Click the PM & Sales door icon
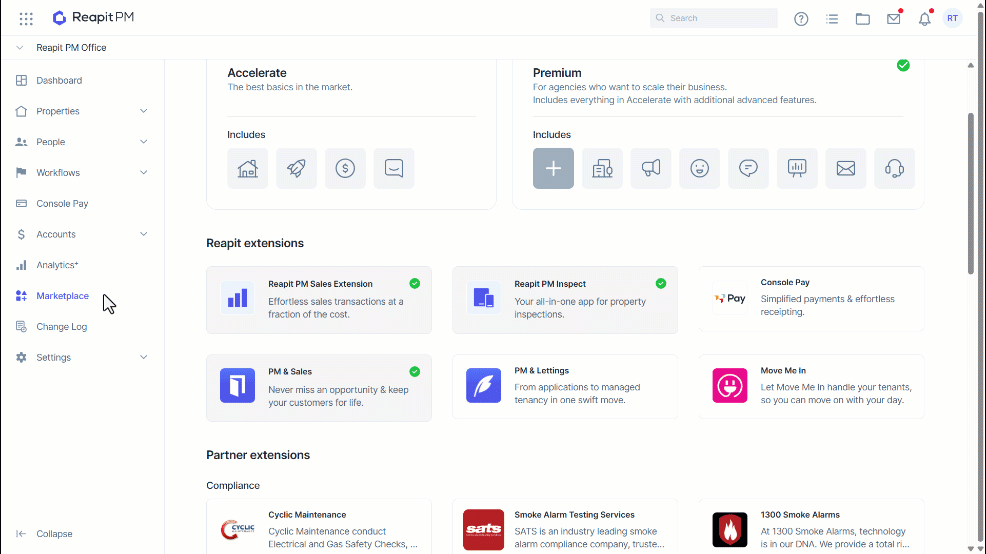986x554 pixels. pyautogui.click(x=237, y=385)
